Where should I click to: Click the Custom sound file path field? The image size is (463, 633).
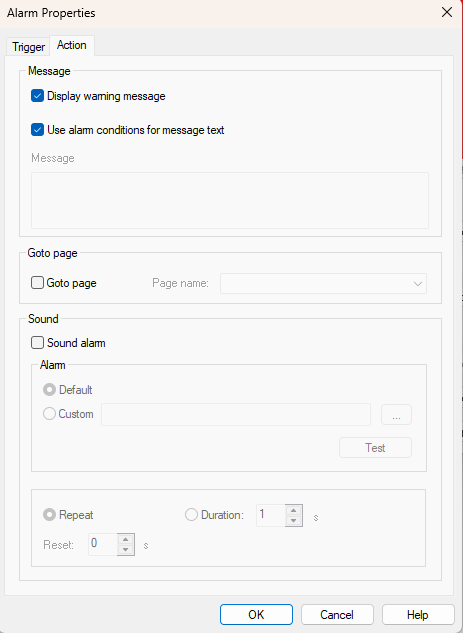pos(236,414)
